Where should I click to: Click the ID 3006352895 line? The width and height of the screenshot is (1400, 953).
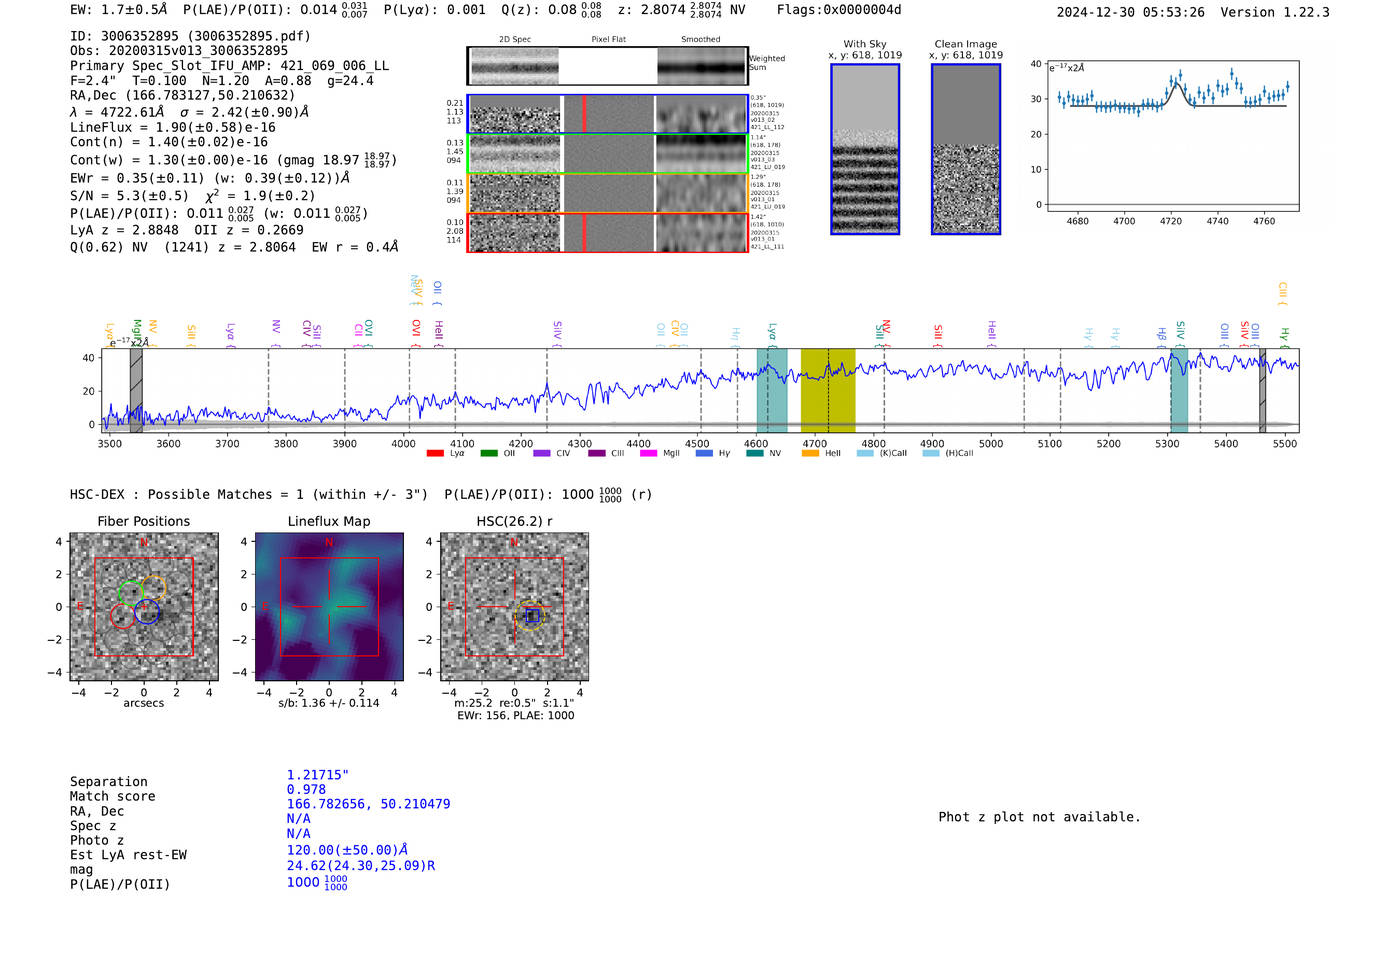tap(190, 36)
